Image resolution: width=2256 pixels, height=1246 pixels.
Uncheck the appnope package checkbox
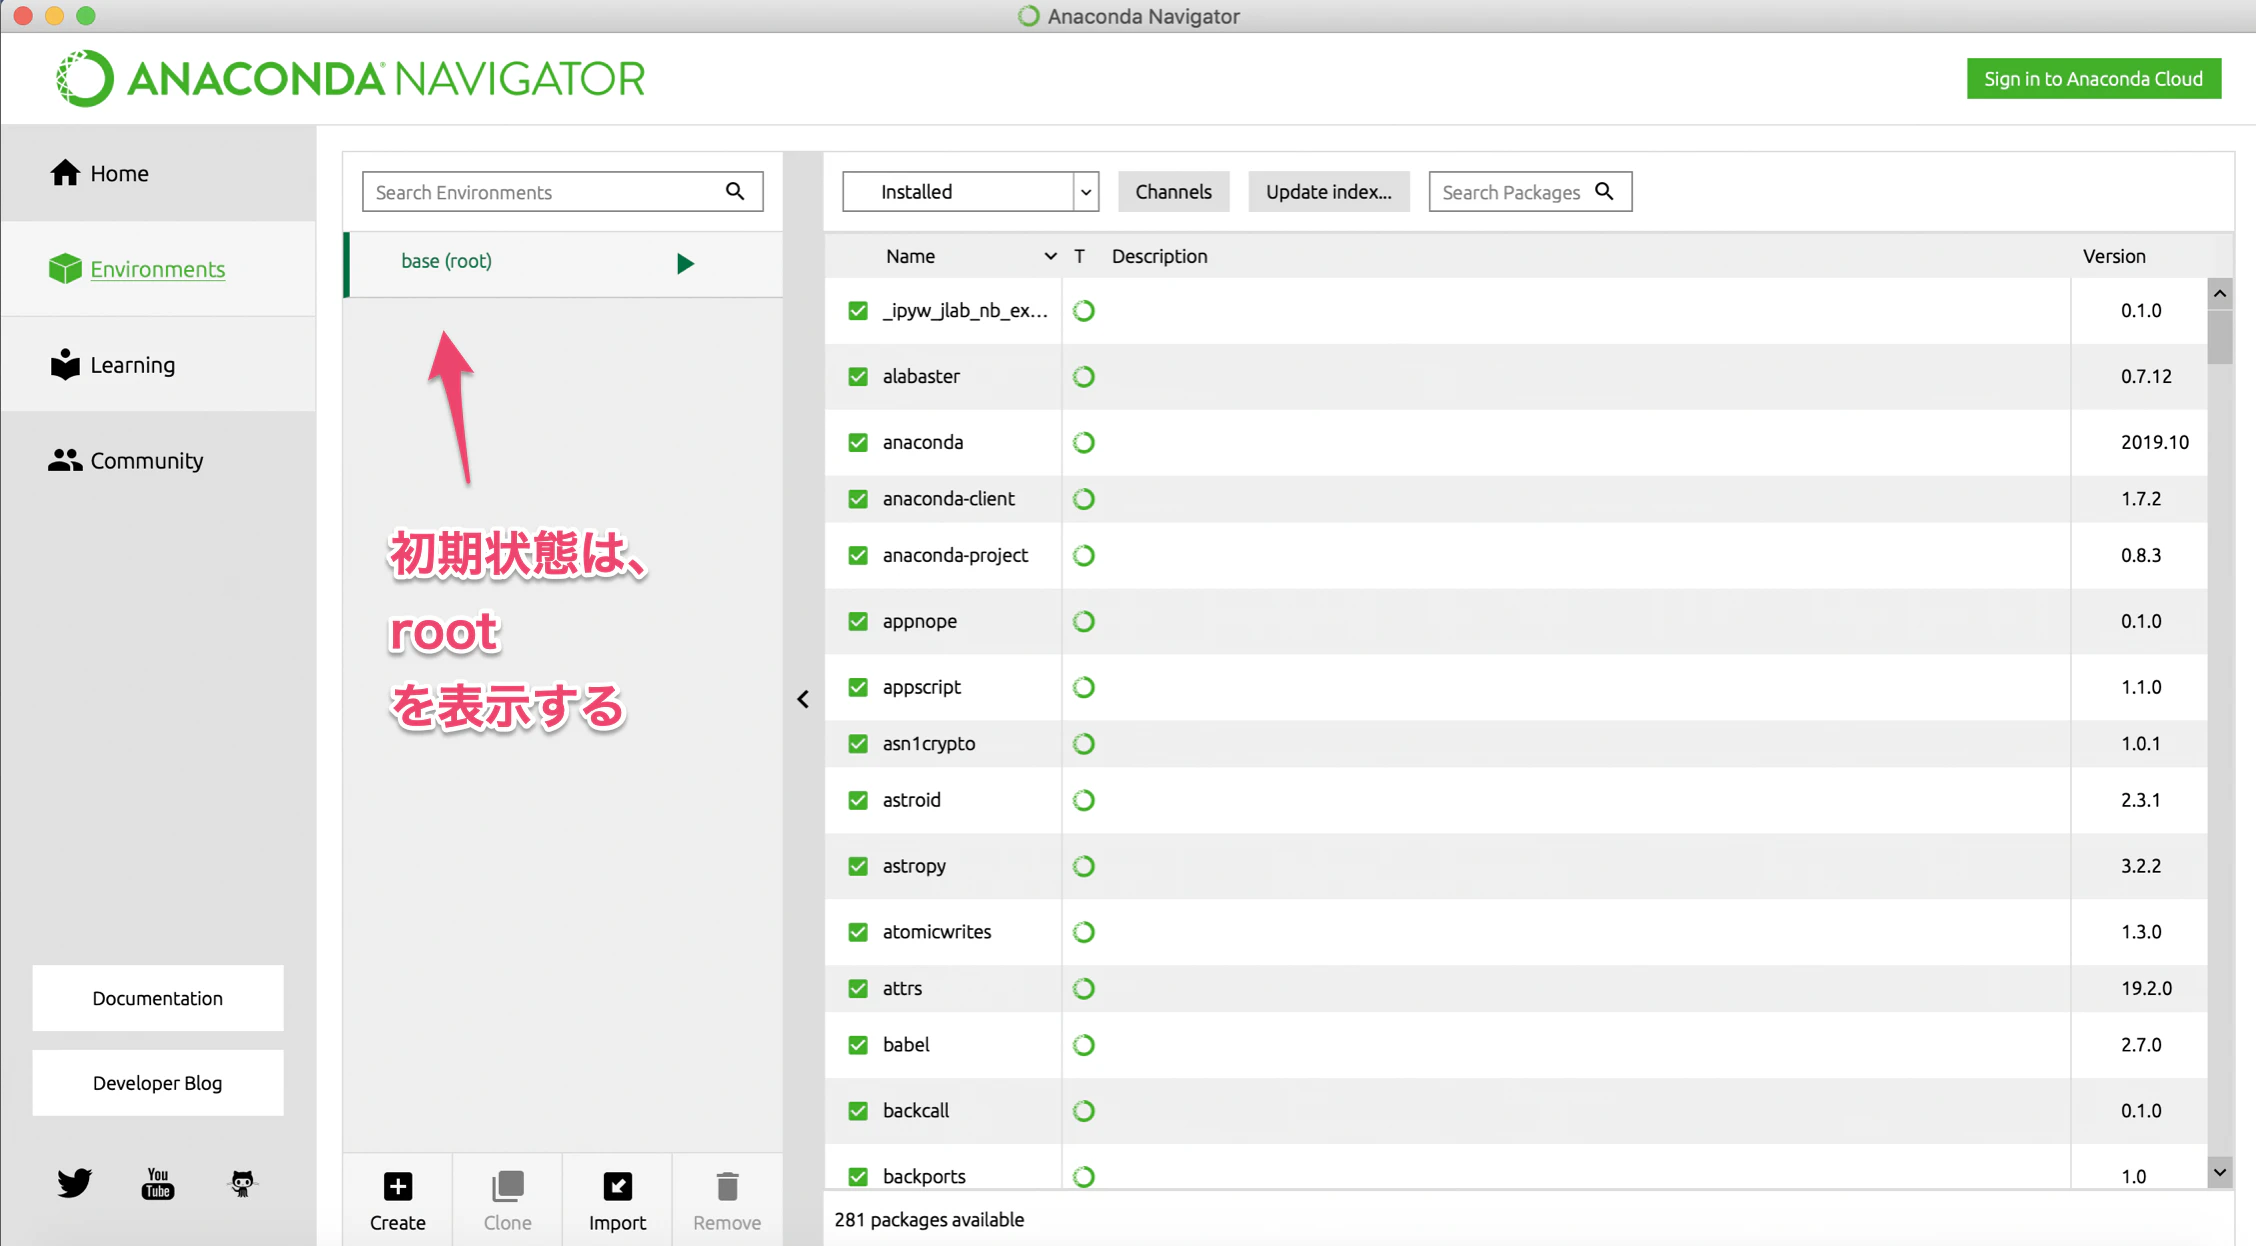858,622
